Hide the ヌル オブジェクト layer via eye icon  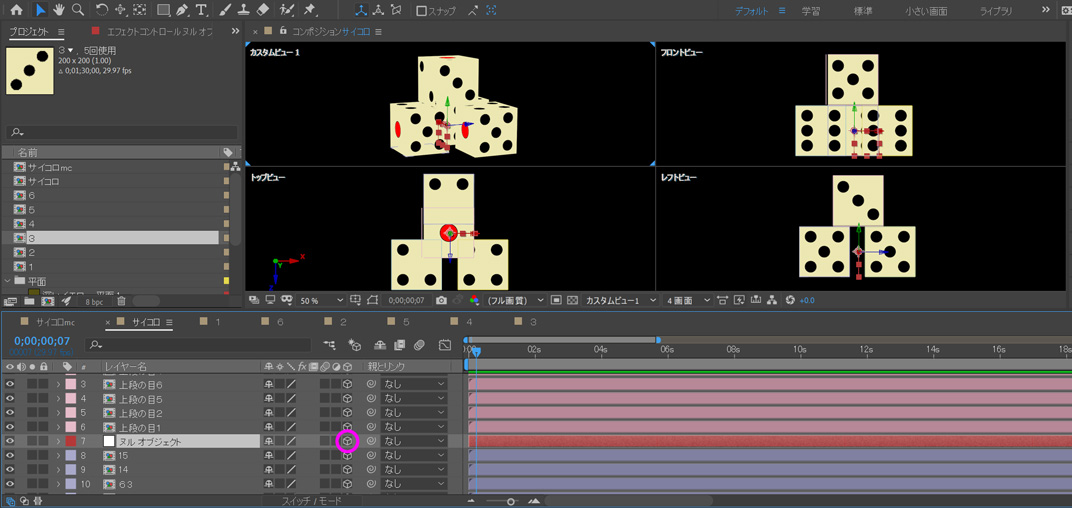pyautogui.click(x=10, y=441)
